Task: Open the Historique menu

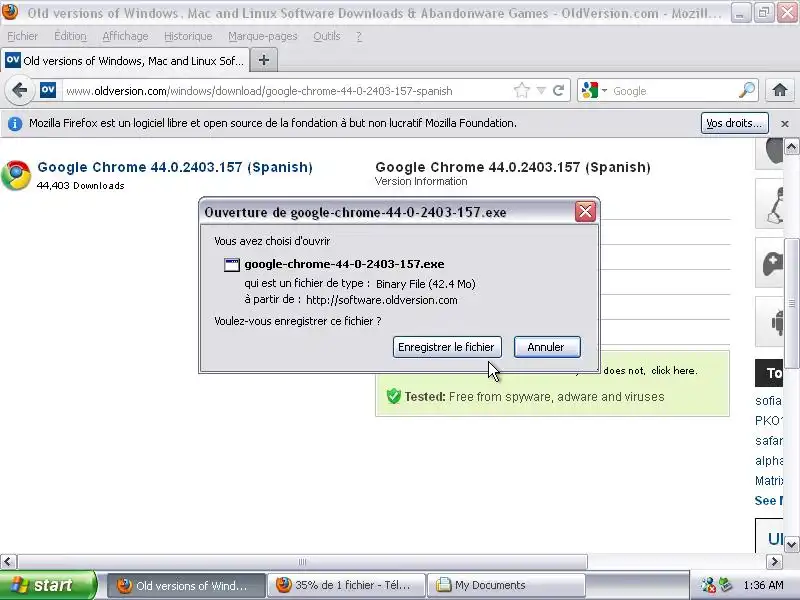Action: [188, 36]
